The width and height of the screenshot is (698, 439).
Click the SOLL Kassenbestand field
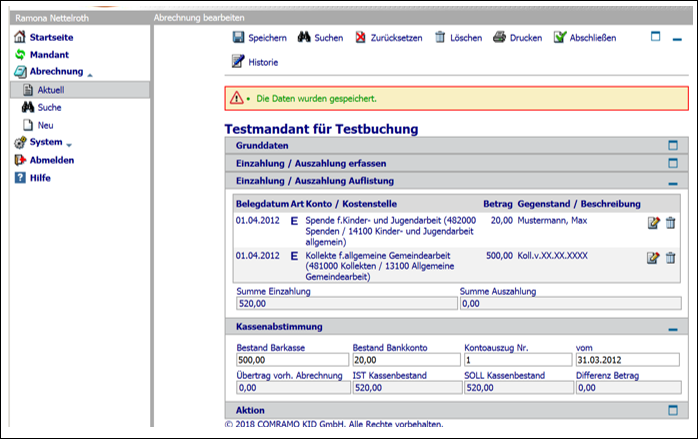pos(519,388)
